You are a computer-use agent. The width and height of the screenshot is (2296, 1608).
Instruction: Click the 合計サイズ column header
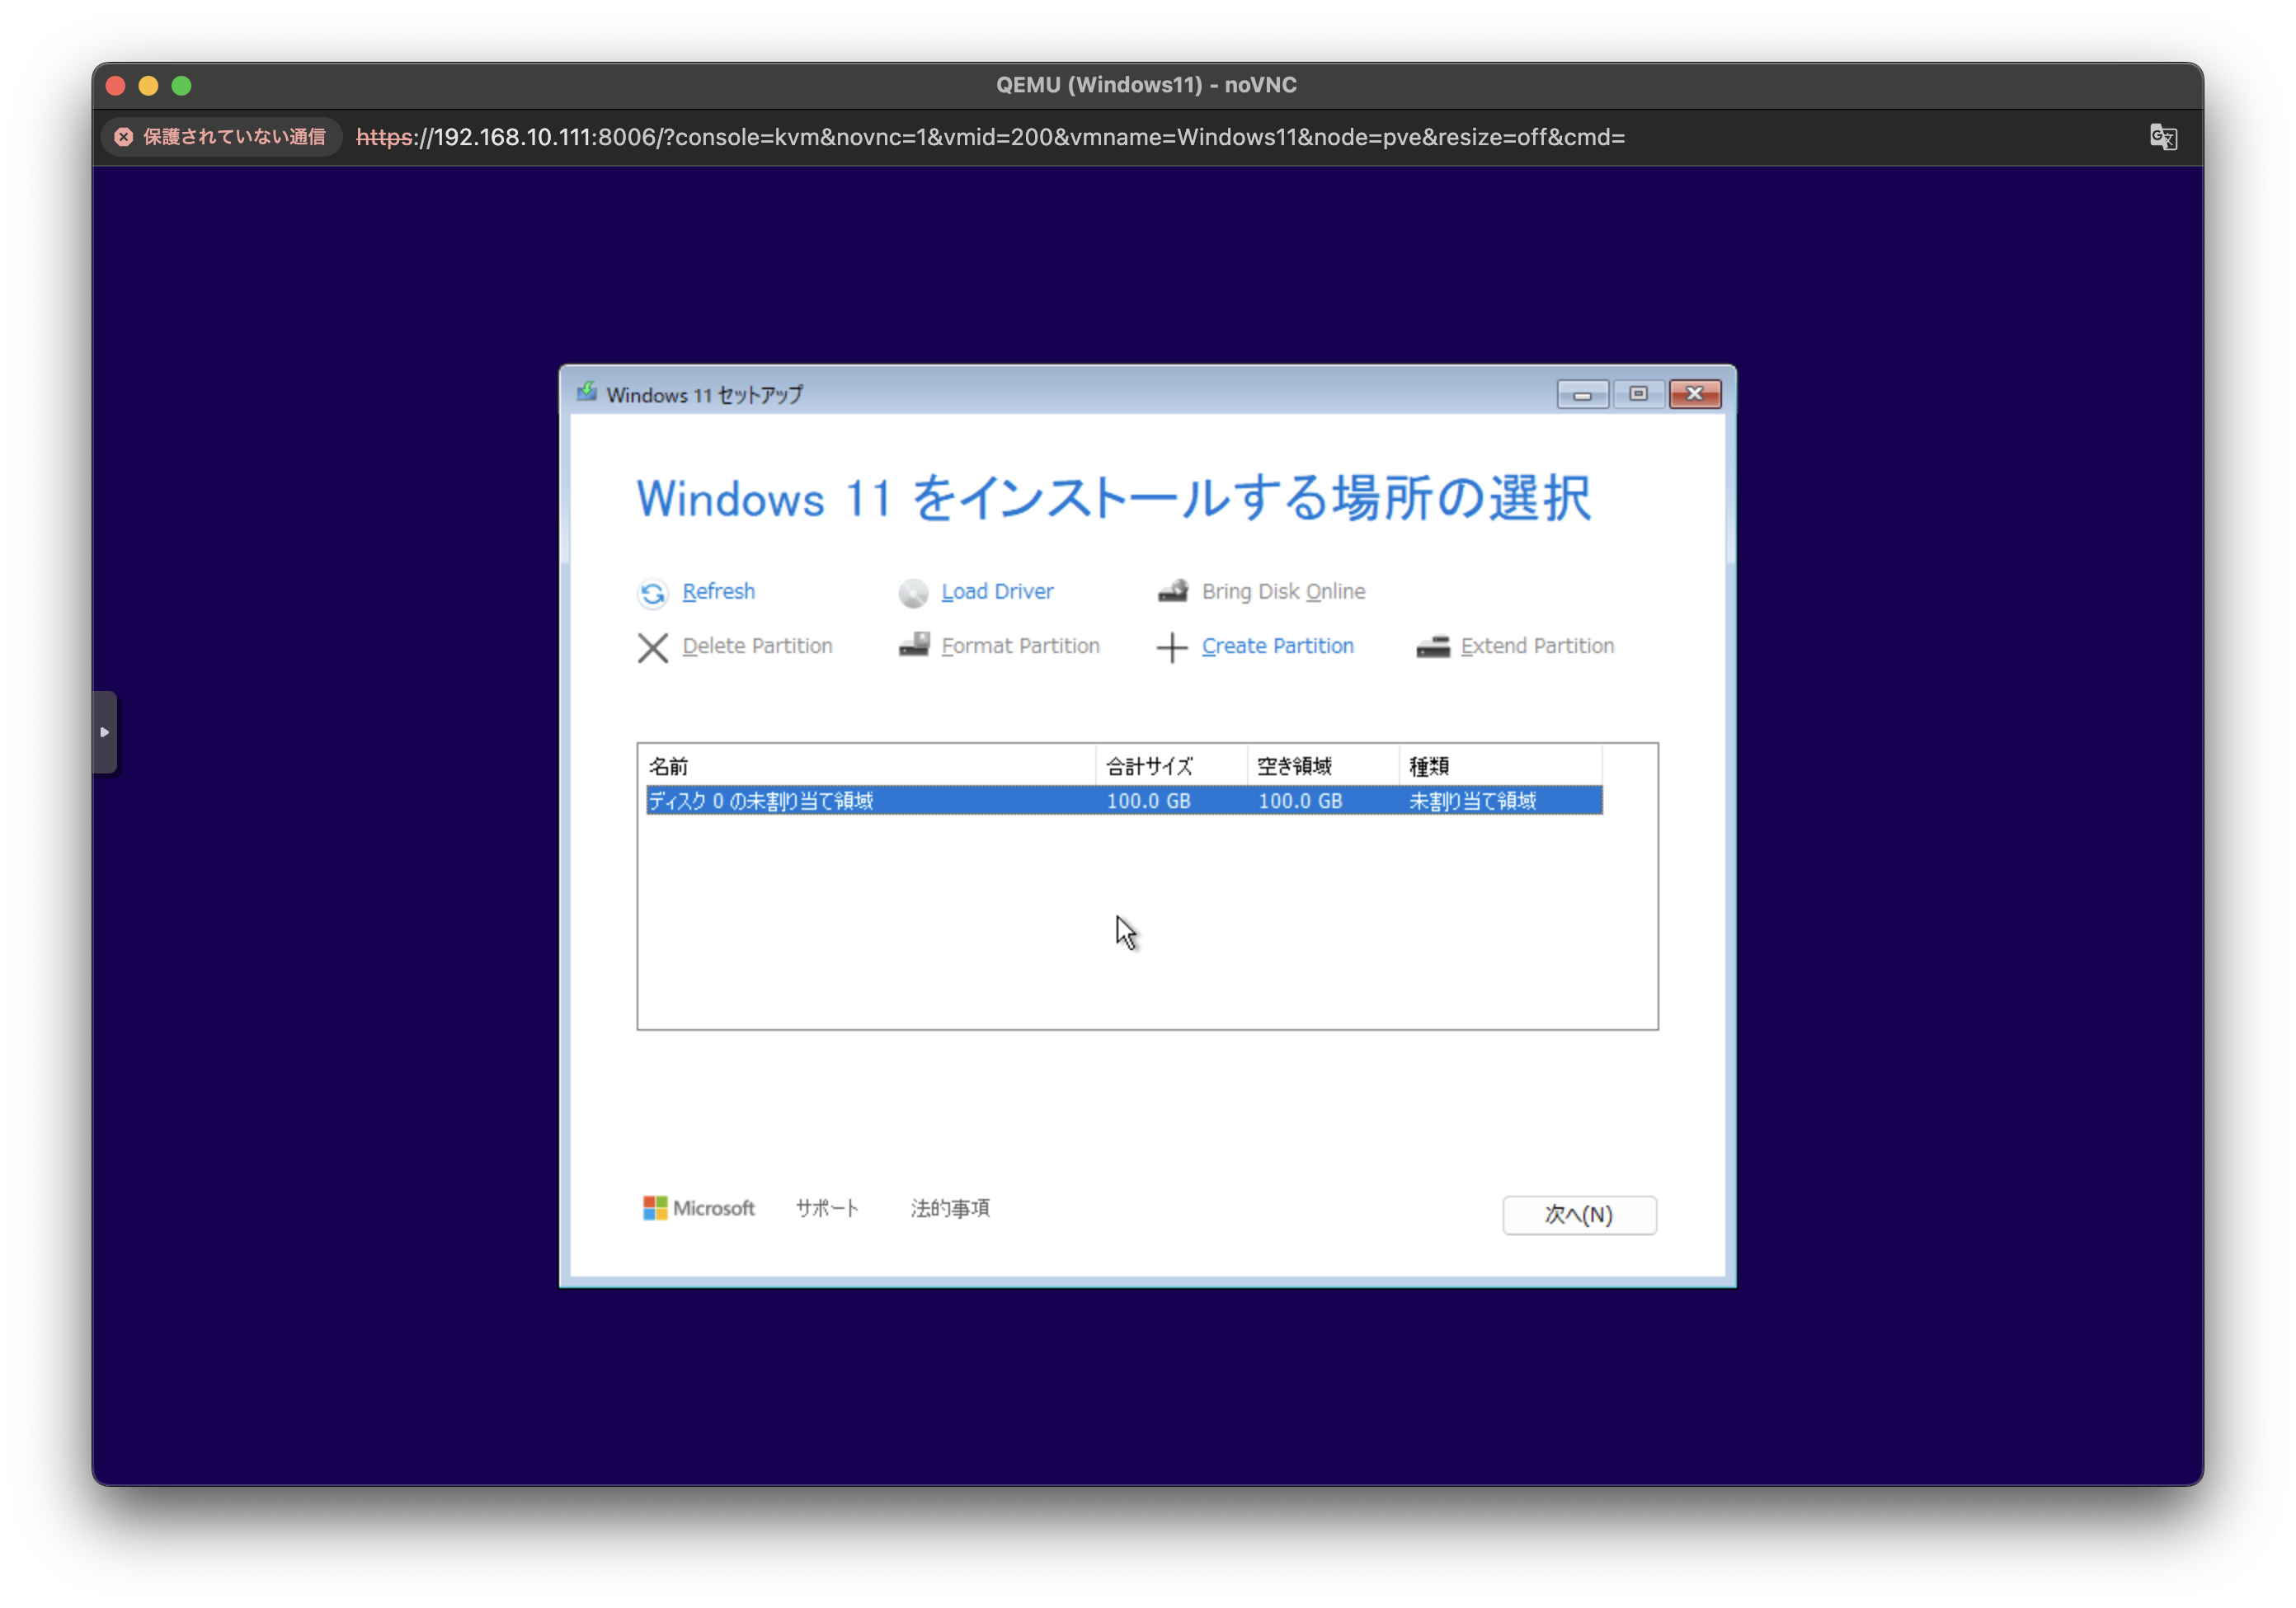pyautogui.click(x=1149, y=766)
